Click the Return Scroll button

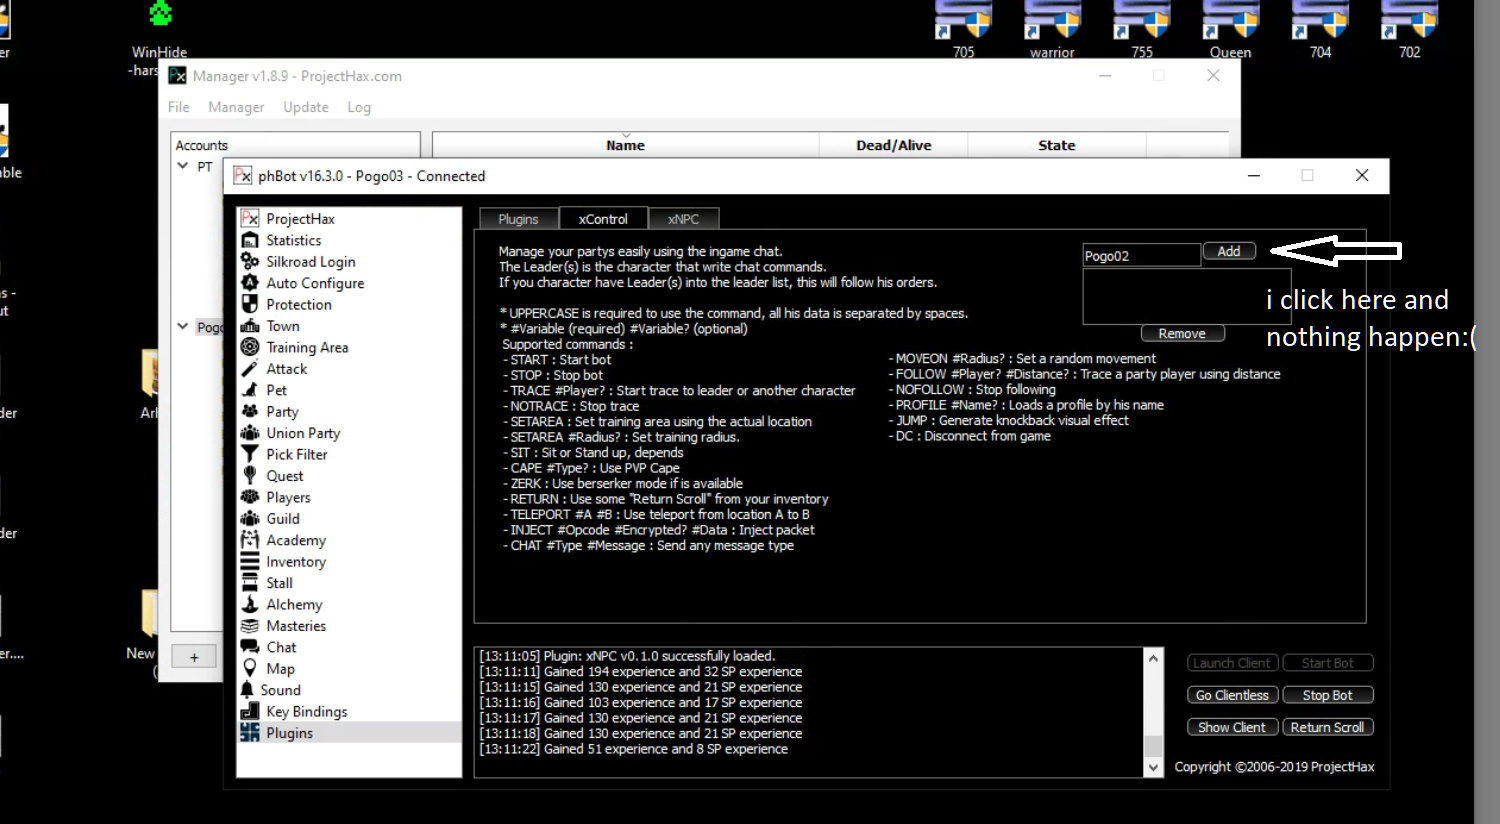coord(1328,726)
